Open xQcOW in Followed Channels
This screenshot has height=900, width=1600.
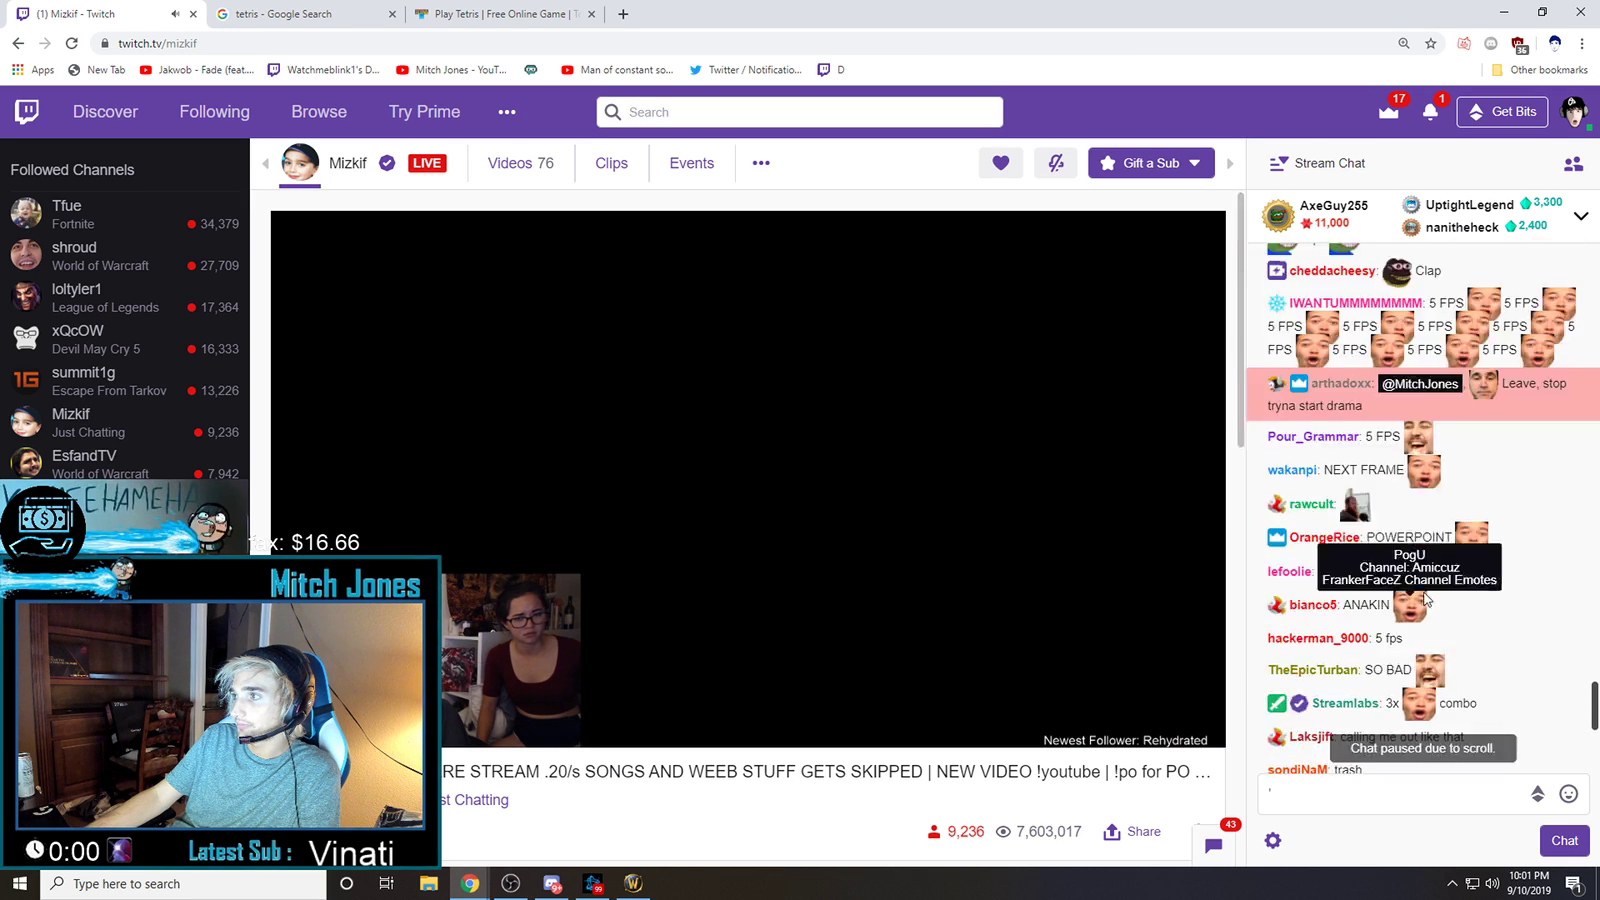(x=124, y=339)
